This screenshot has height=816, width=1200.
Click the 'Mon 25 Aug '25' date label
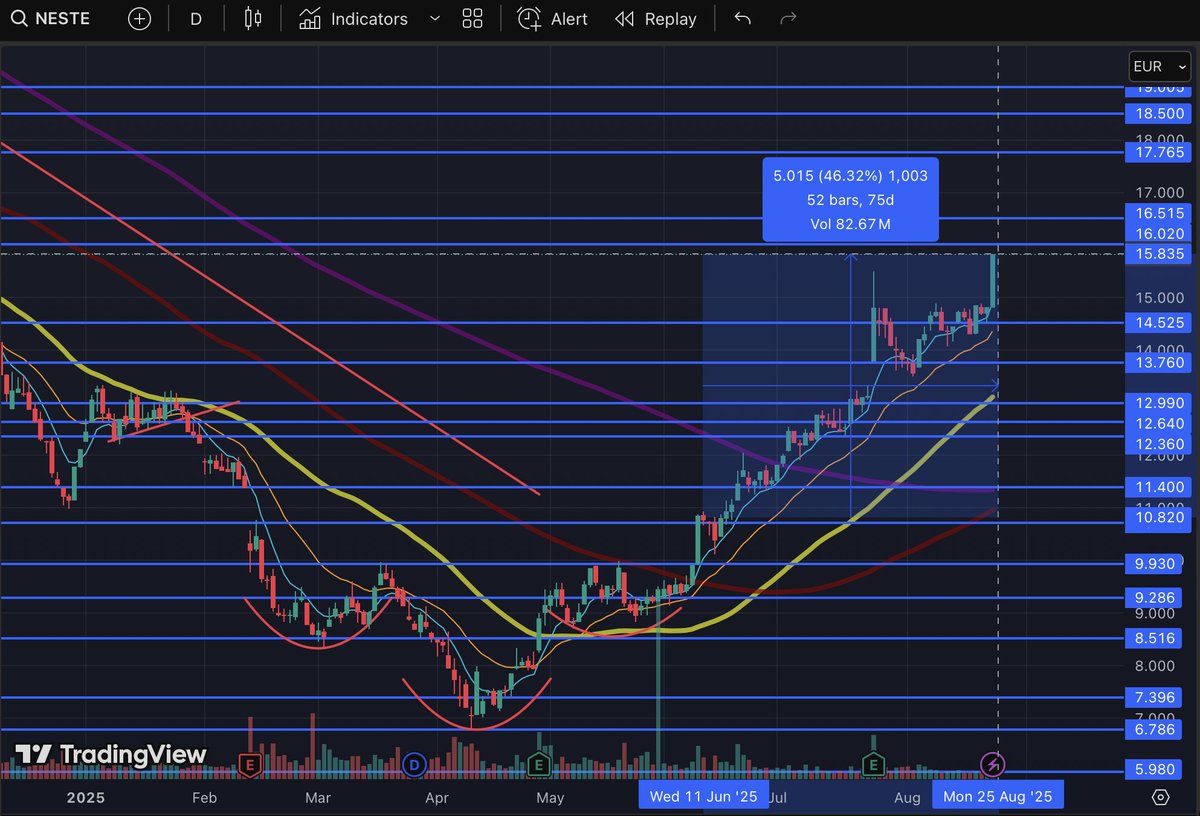(997, 795)
